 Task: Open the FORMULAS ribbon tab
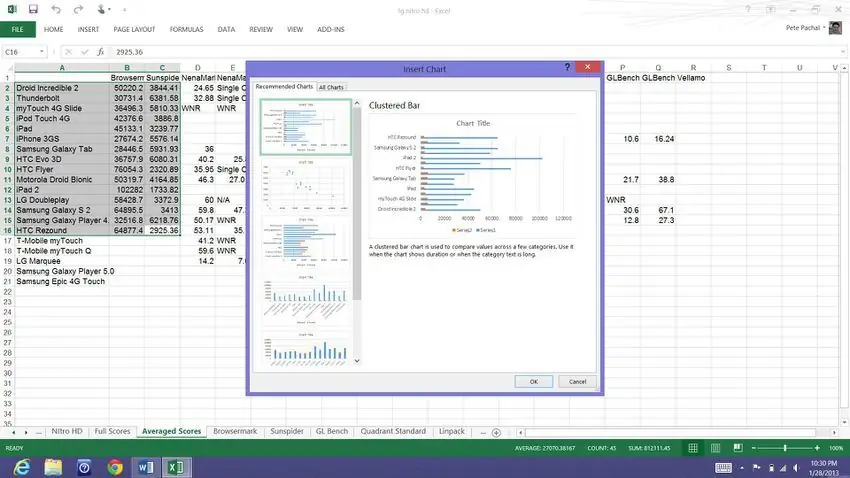point(186,29)
